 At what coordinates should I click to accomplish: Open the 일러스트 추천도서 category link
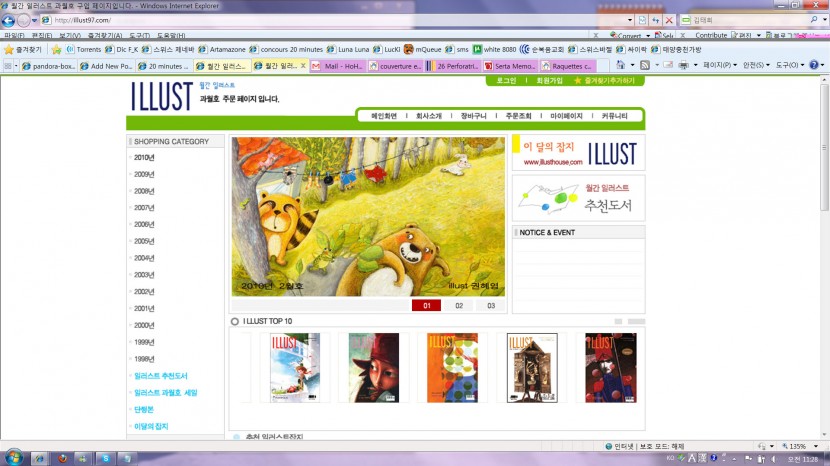click(160, 376)
